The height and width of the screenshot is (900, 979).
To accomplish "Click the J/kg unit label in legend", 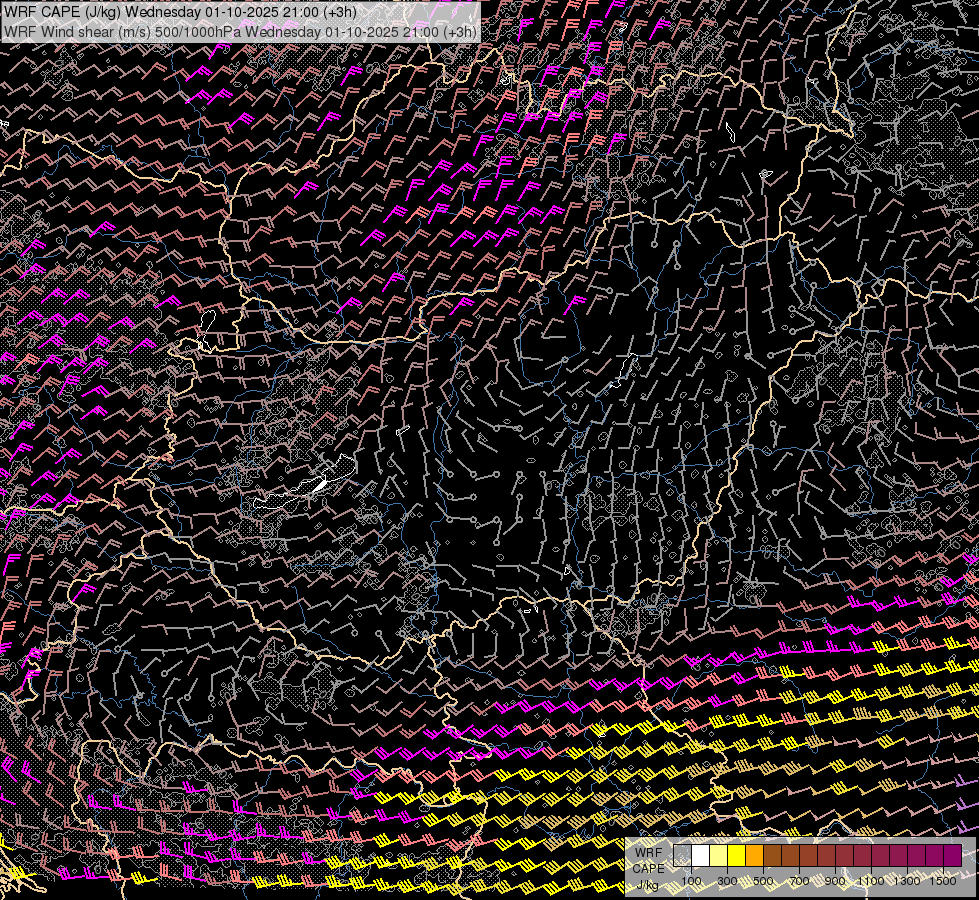I will coord(648,884).
